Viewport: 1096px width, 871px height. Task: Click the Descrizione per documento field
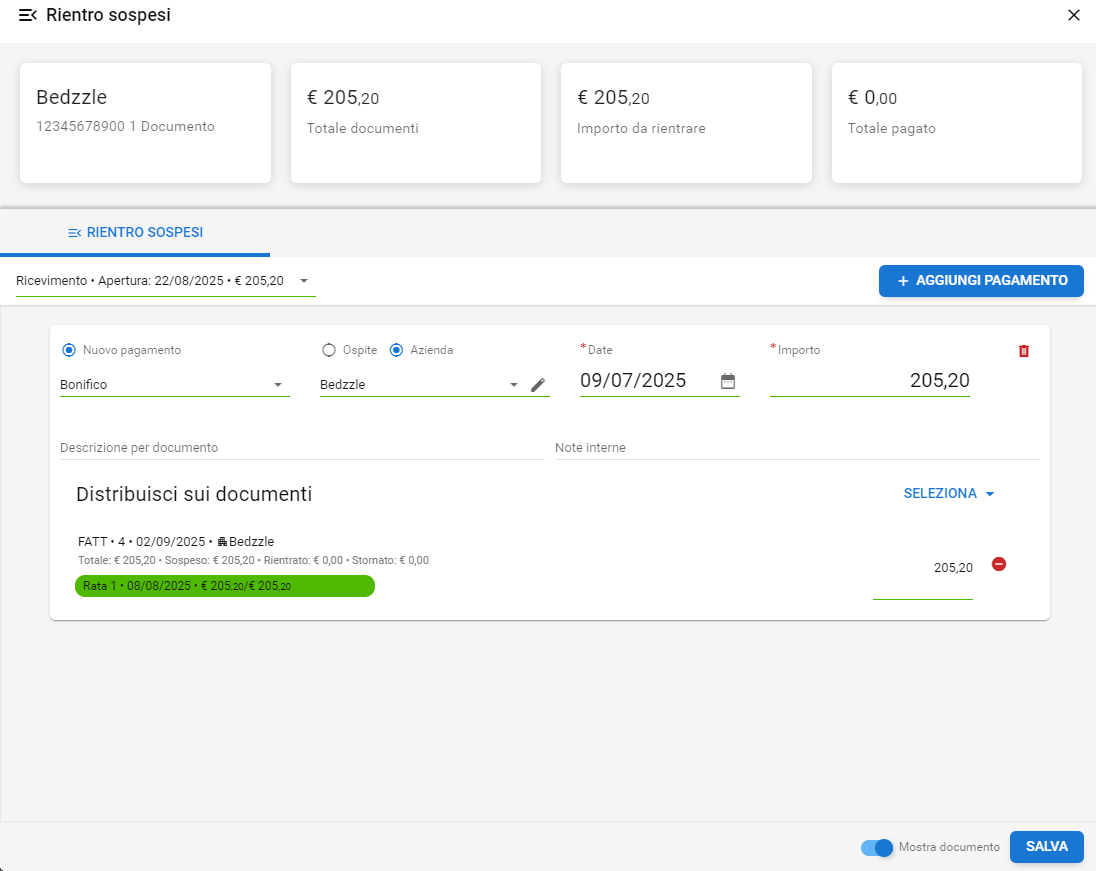point(300,448)
